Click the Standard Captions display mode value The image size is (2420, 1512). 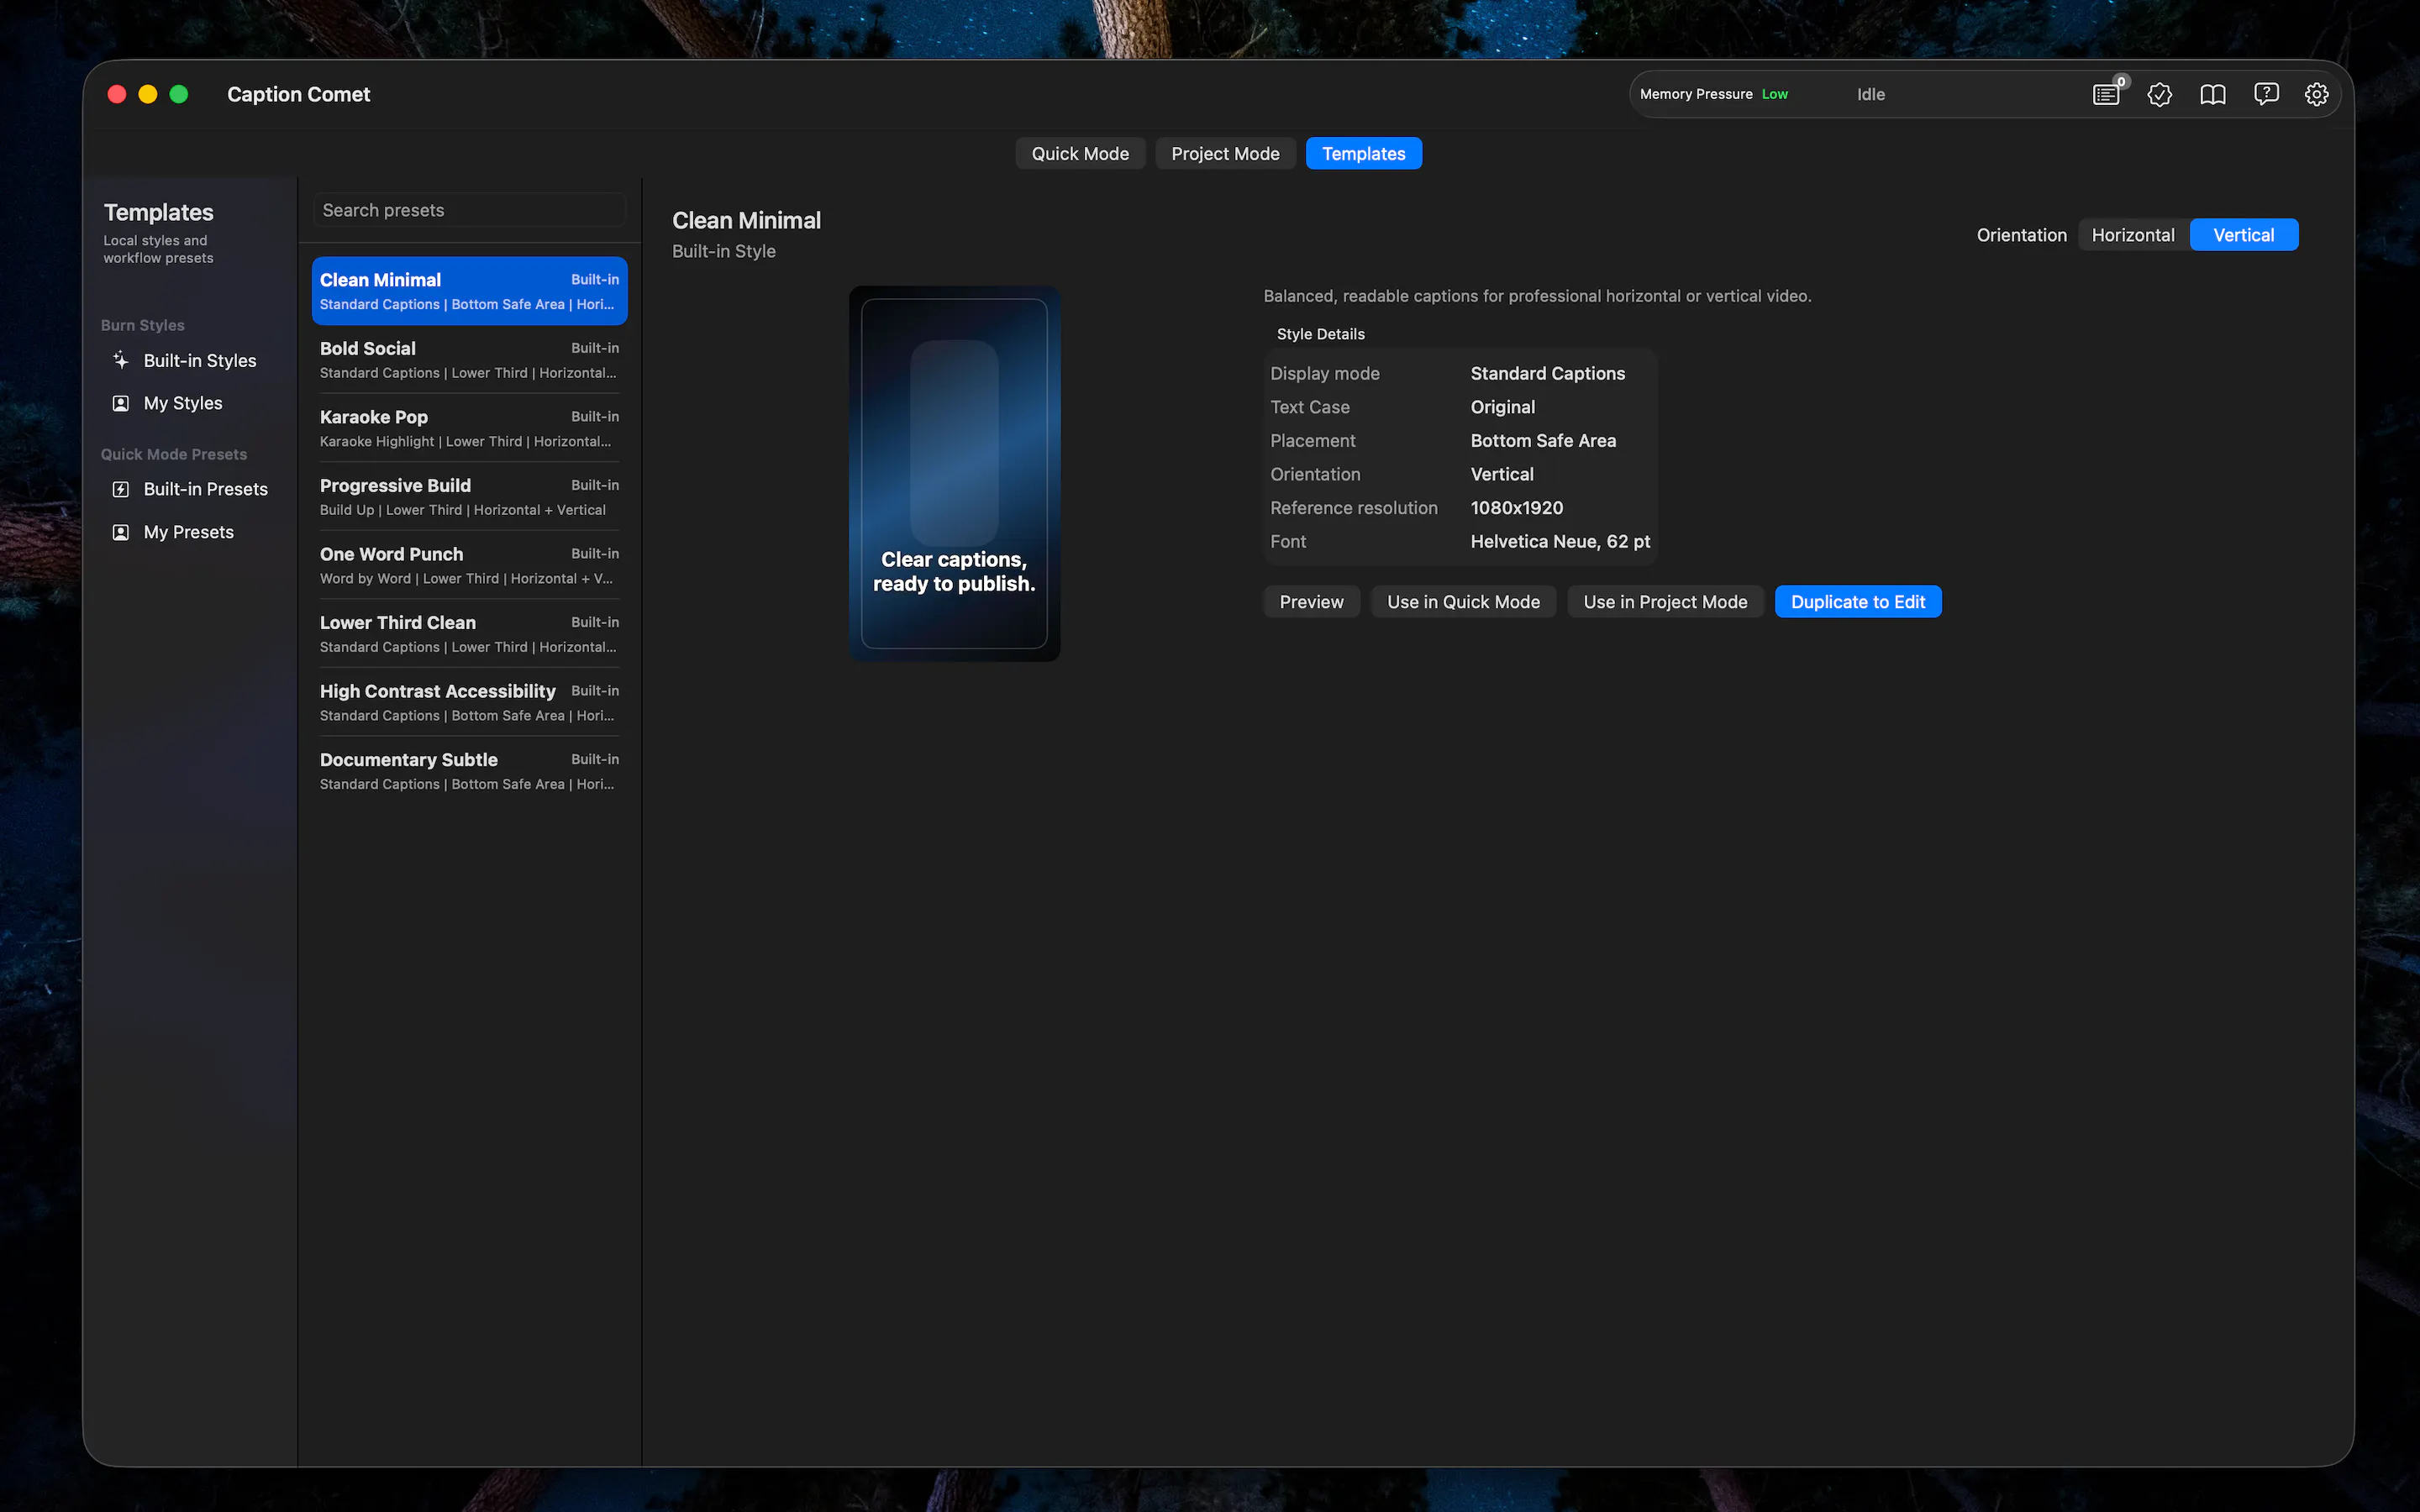(x=1547, y=373)
